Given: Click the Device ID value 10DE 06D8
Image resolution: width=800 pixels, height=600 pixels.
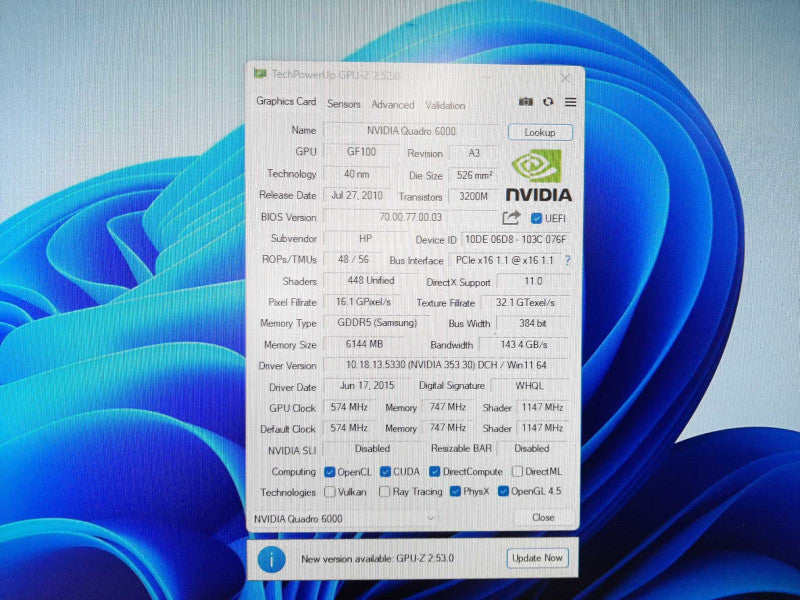Looking at the screenshot, I should [x=515, y=239].
